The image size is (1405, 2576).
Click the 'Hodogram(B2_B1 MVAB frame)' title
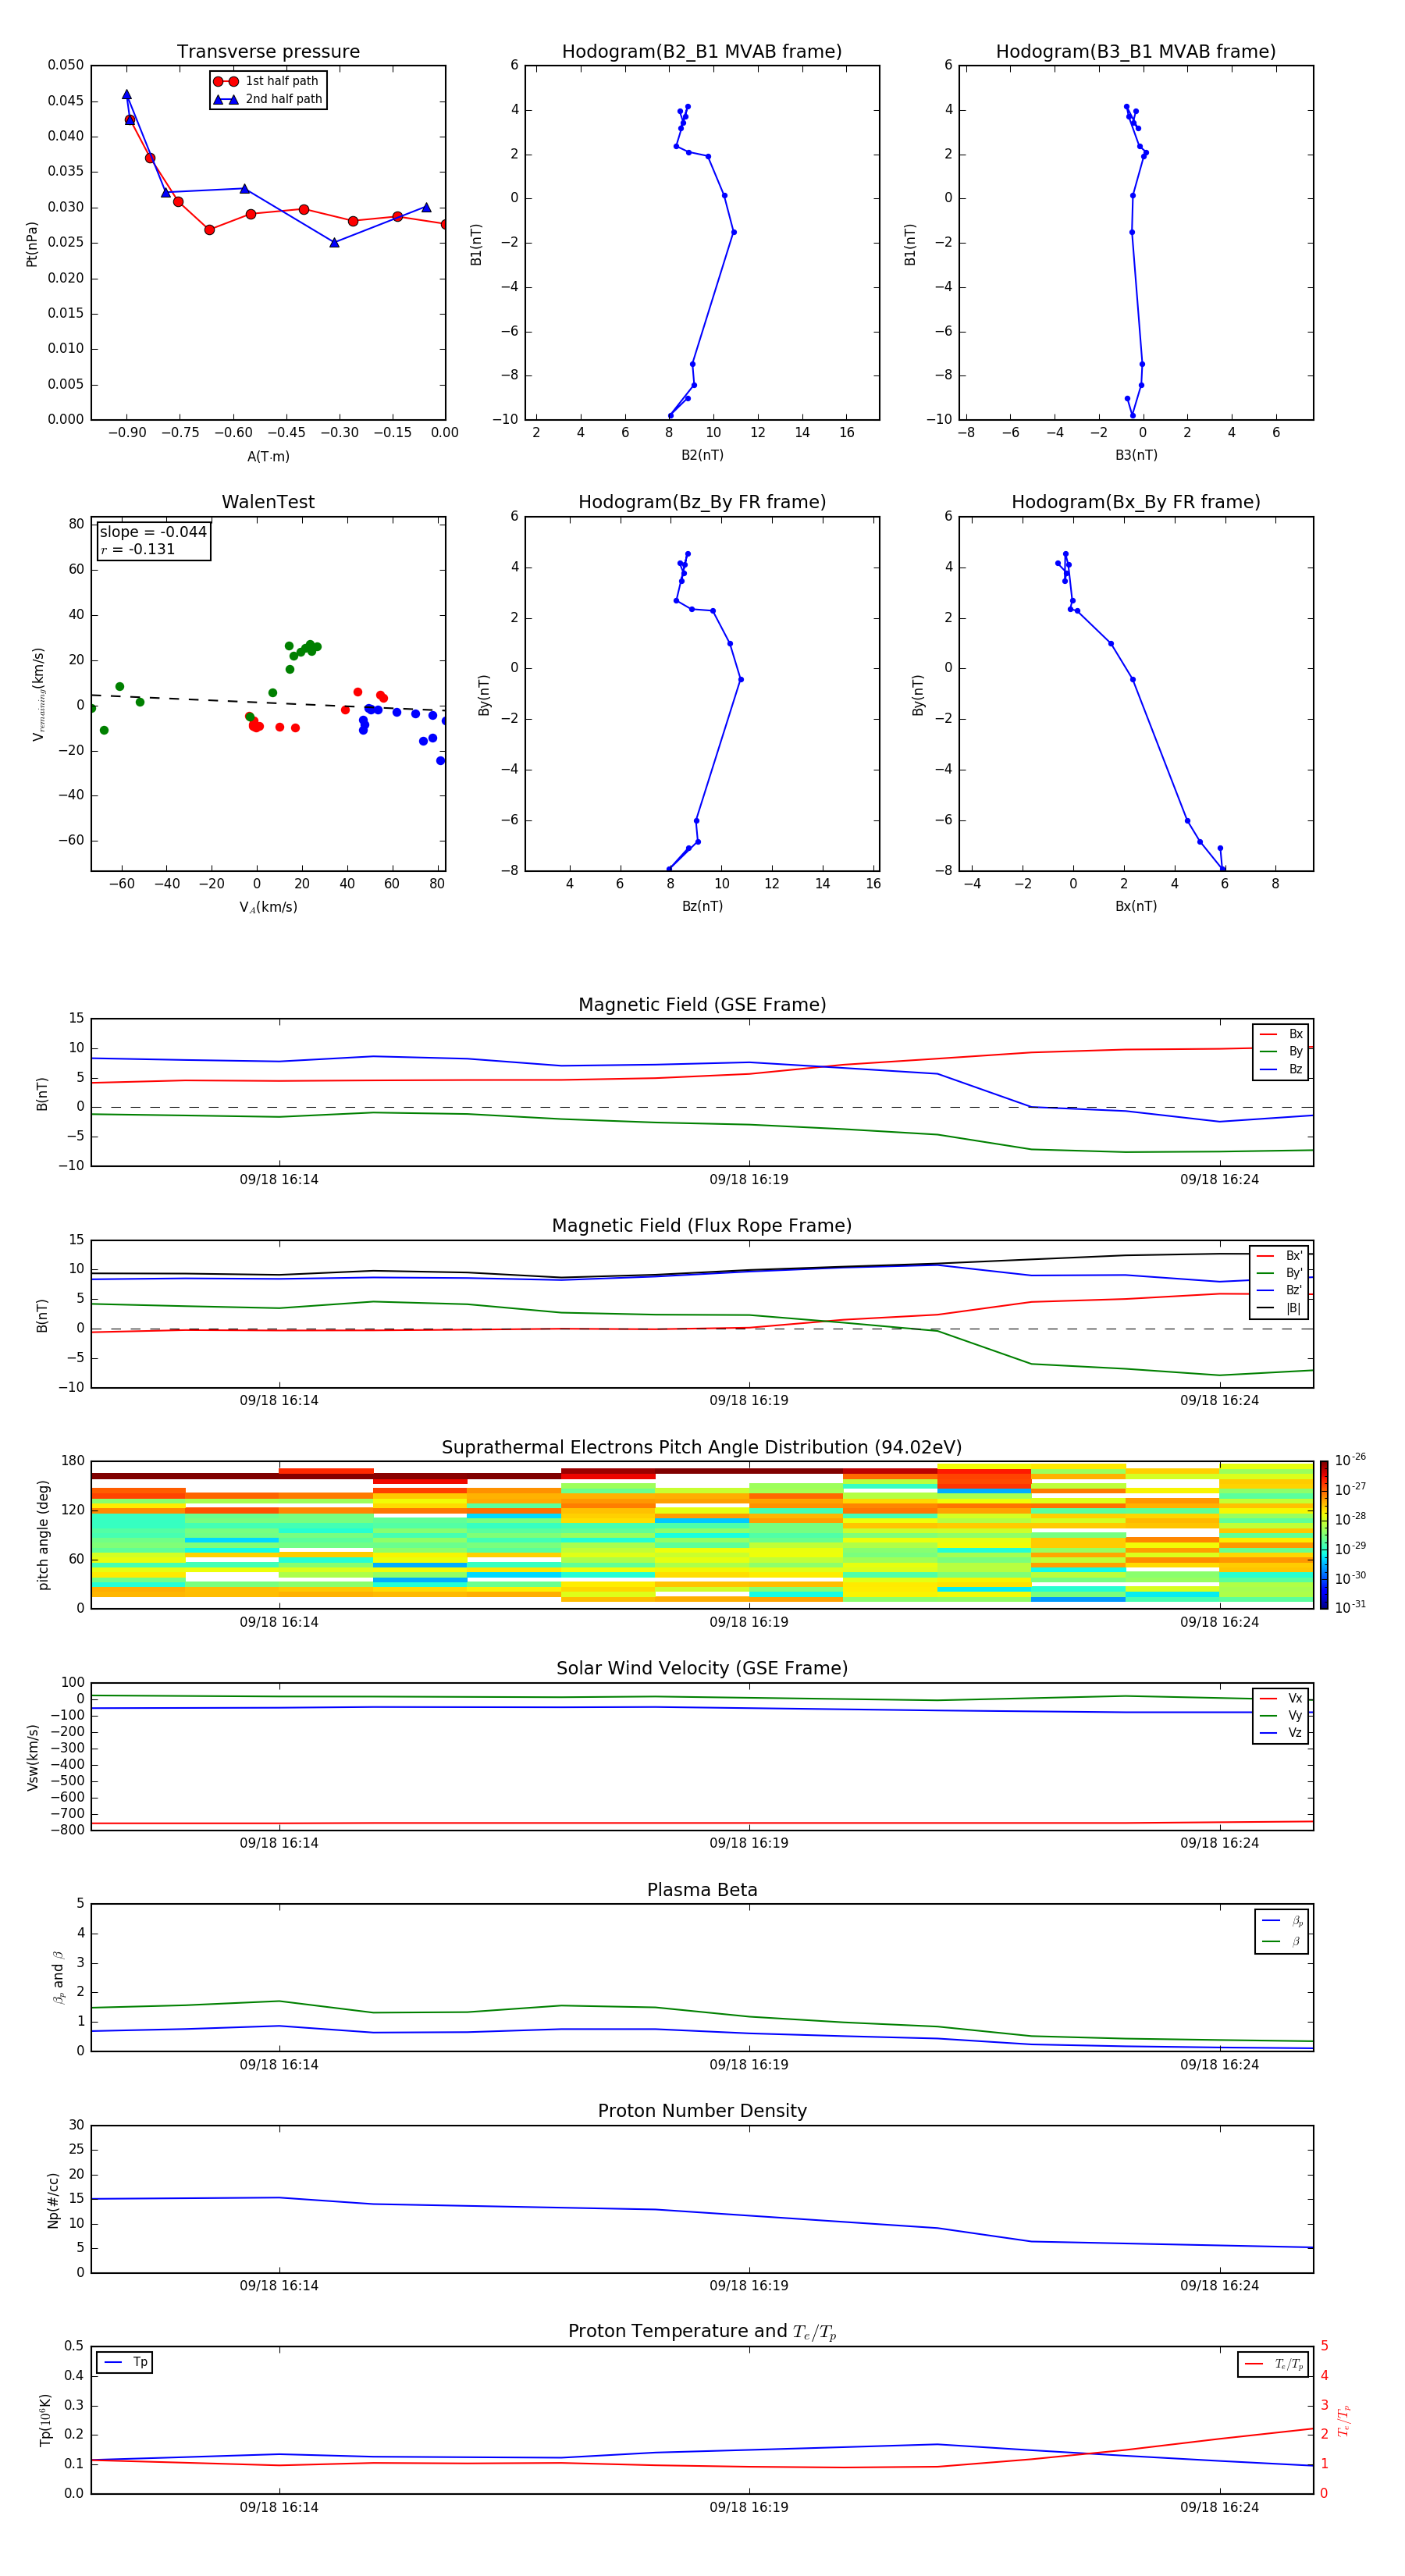pos(702,51)
